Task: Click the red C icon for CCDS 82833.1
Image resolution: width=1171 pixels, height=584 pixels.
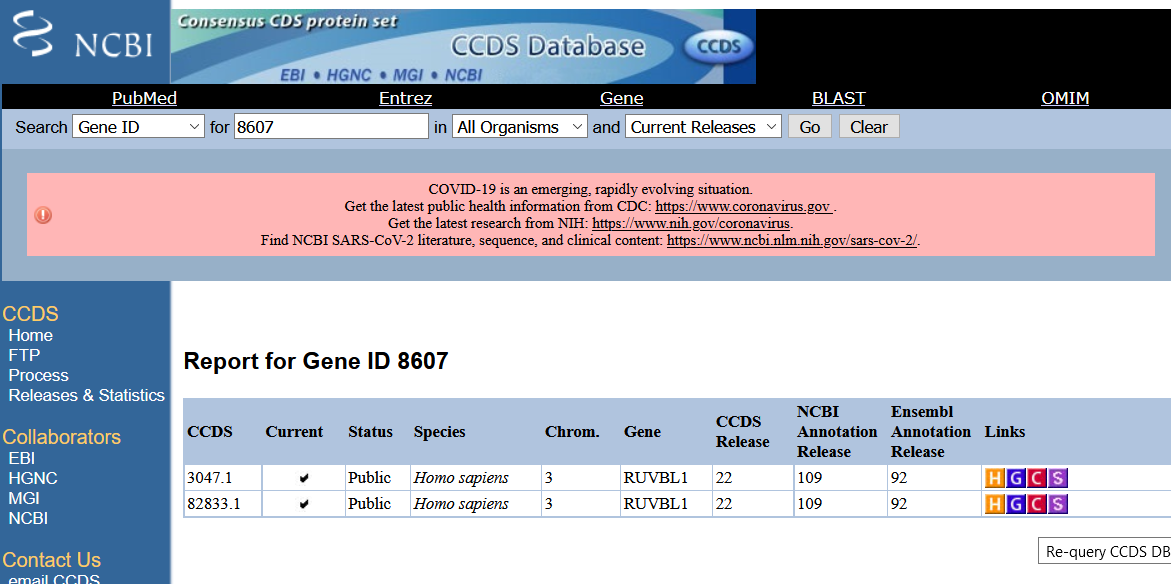Action: (x=1037, y=504)
